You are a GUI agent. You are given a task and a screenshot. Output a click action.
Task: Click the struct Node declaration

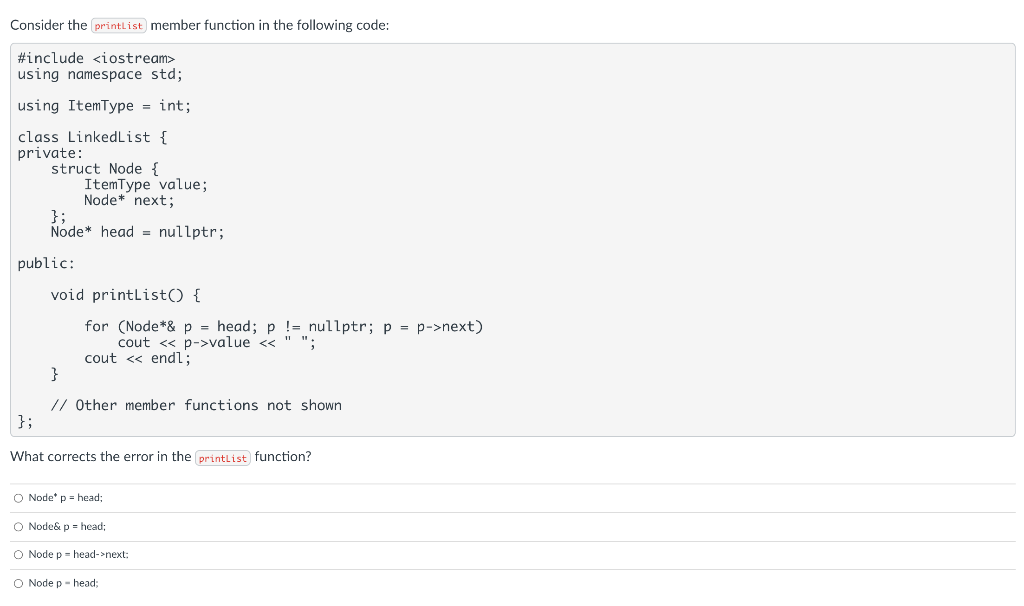103,168
